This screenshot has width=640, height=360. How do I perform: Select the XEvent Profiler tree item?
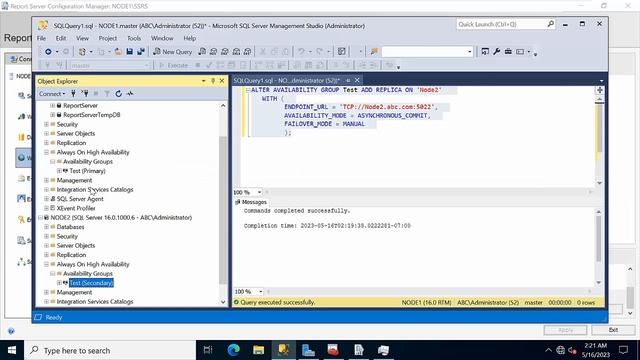(76, 208)
